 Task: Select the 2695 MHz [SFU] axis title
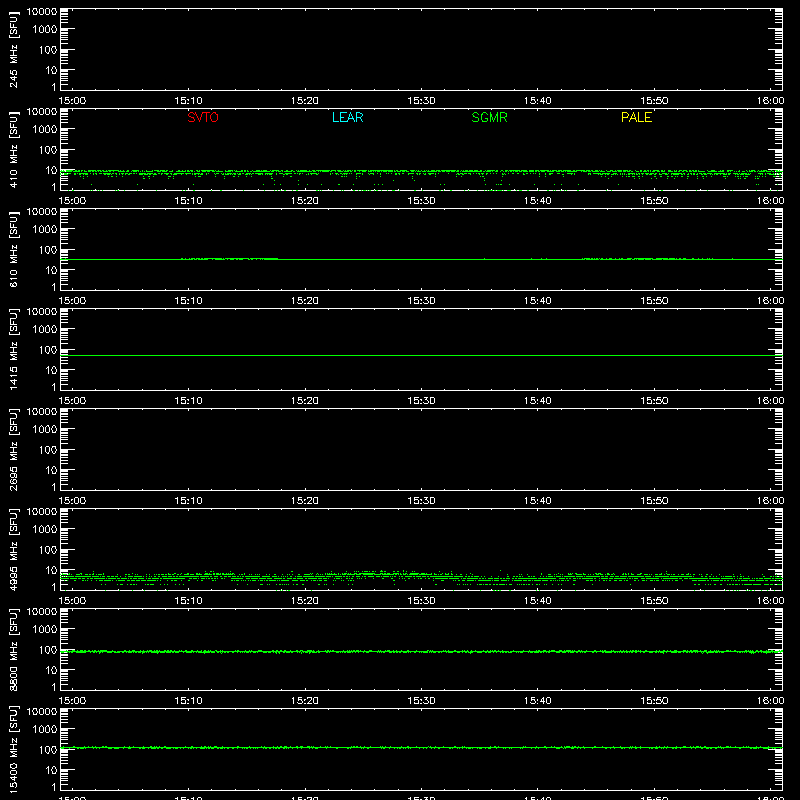coord(13,449)
